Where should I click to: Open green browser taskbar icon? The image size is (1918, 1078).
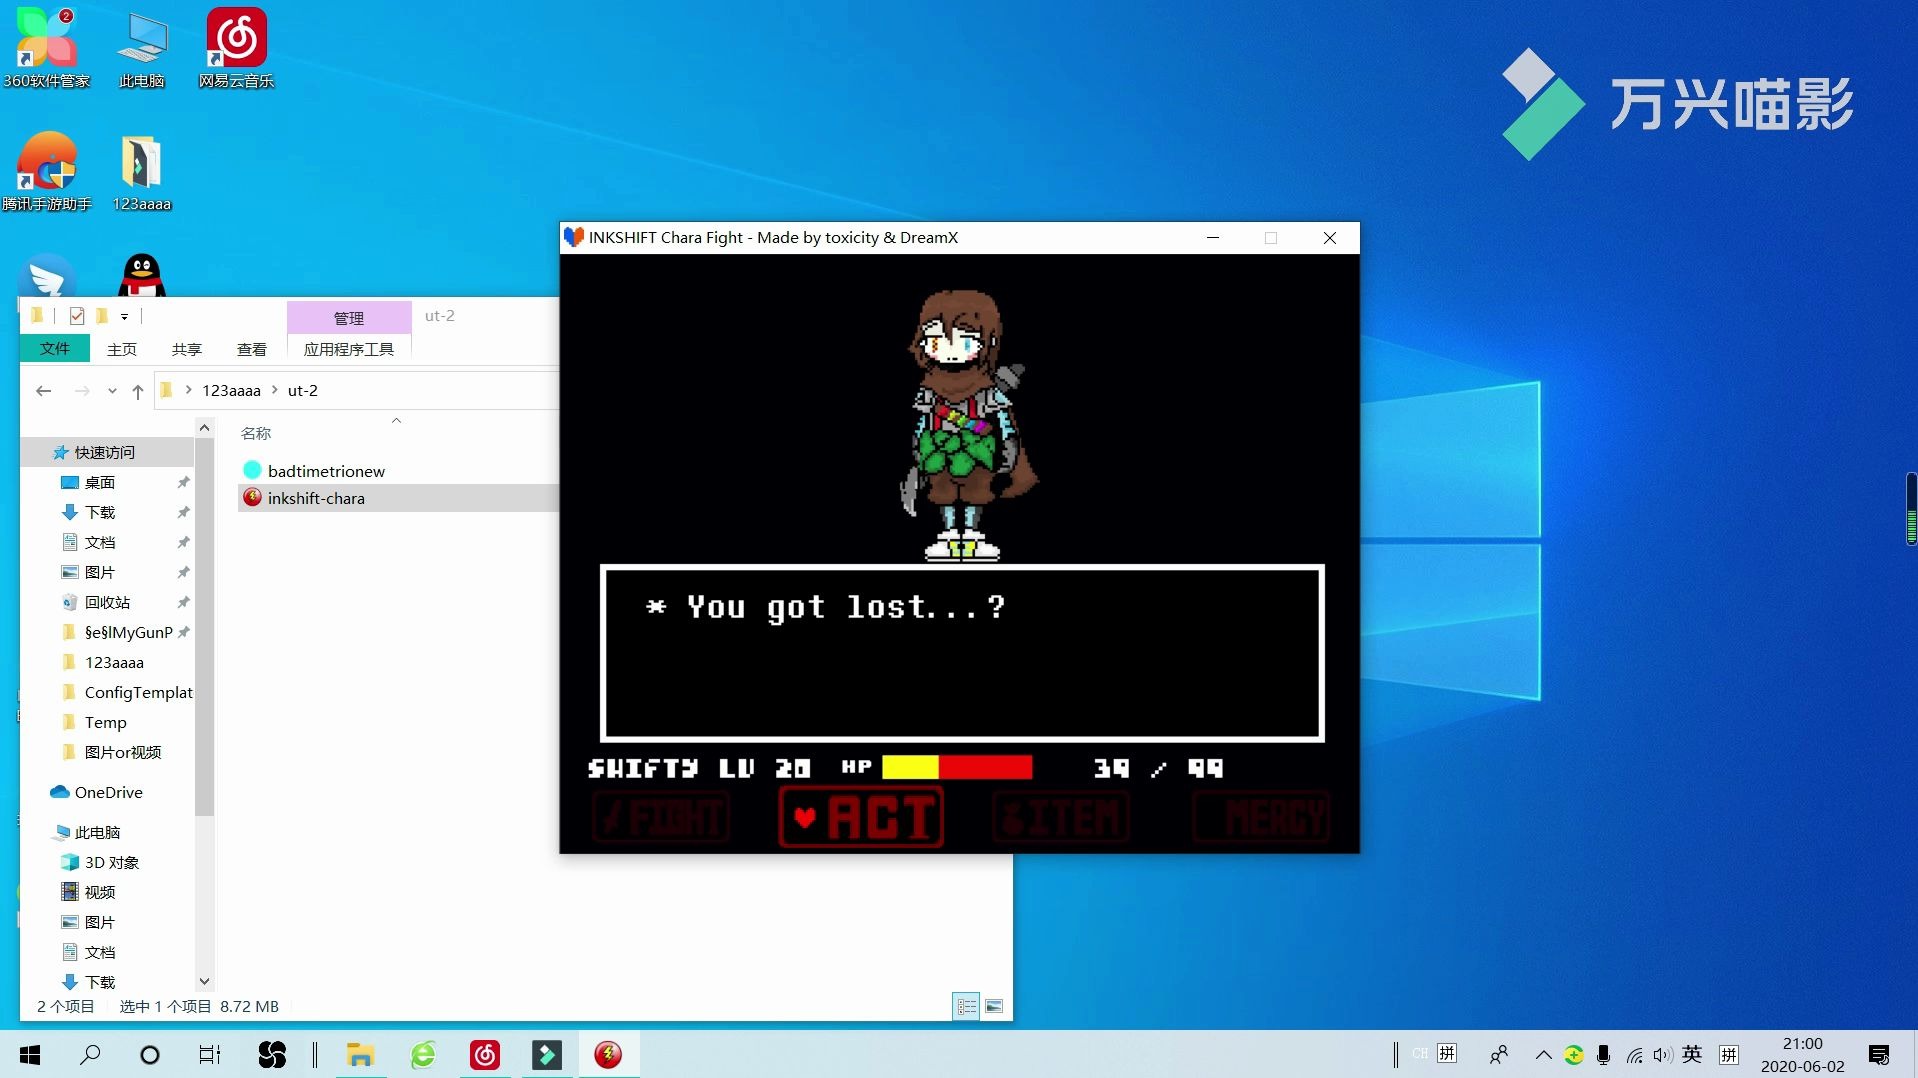[423, 1054]
